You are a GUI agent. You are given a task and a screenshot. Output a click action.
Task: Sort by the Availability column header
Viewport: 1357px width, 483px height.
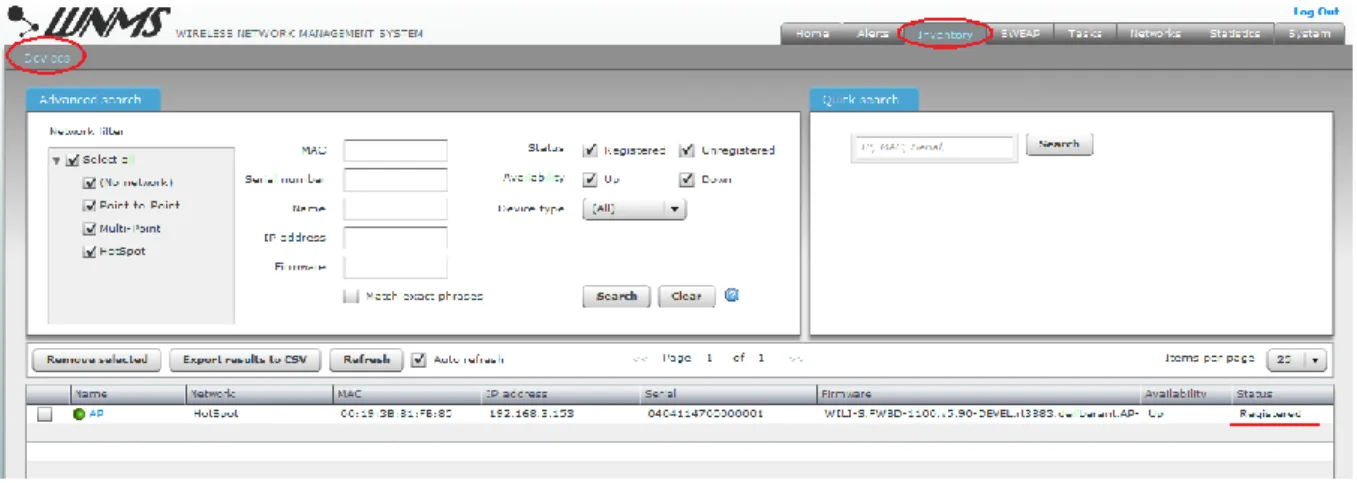(1186, 394)
